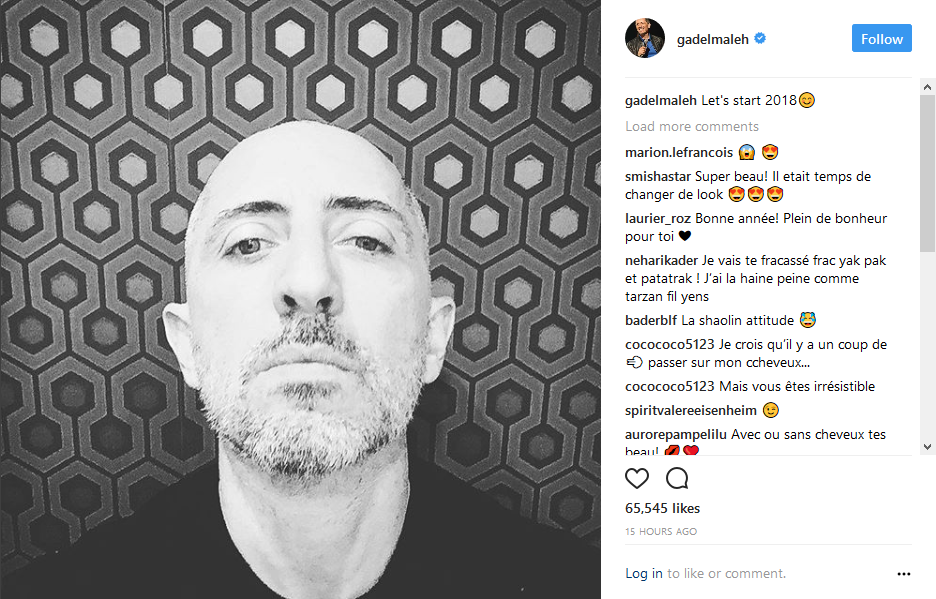Click the heart like icon
Image resolution: width=936 pixels, height=599 pixels.
636,478
